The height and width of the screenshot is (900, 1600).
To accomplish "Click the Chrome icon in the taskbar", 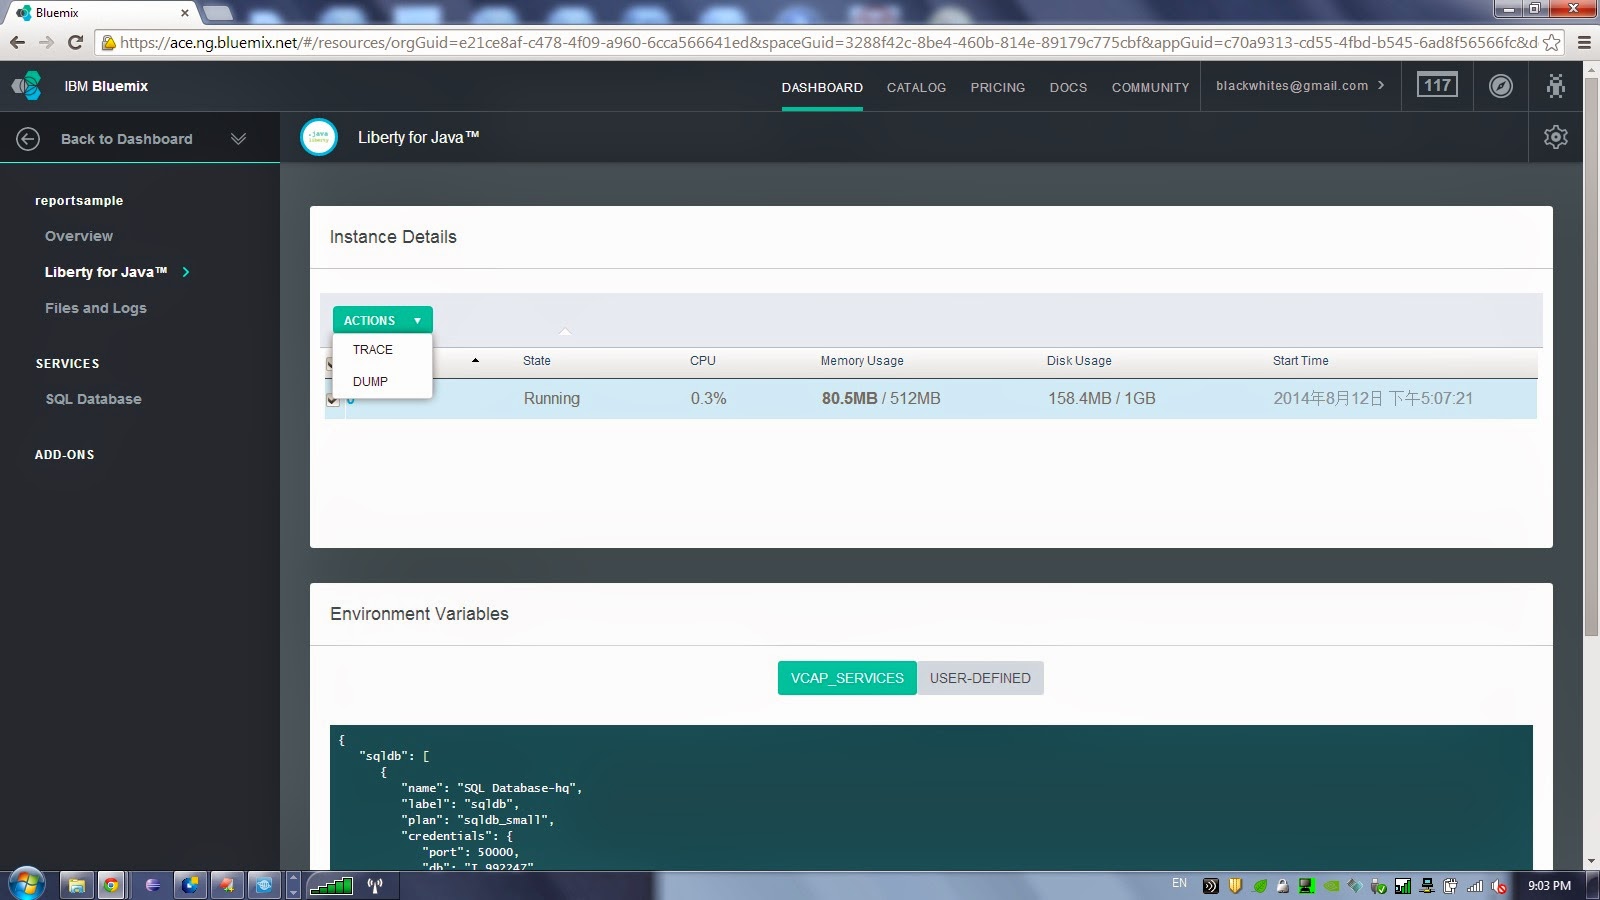I will (111, 885).
